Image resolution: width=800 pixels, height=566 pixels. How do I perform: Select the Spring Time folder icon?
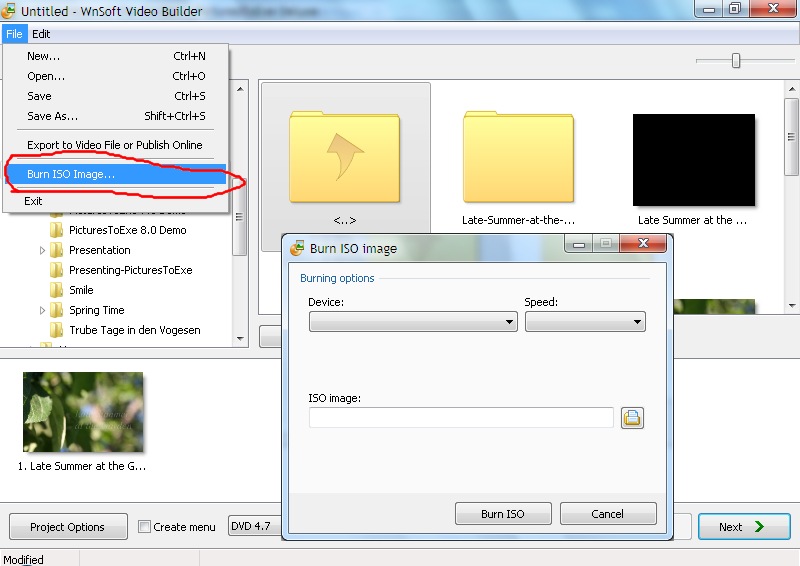tap(57, 310)
